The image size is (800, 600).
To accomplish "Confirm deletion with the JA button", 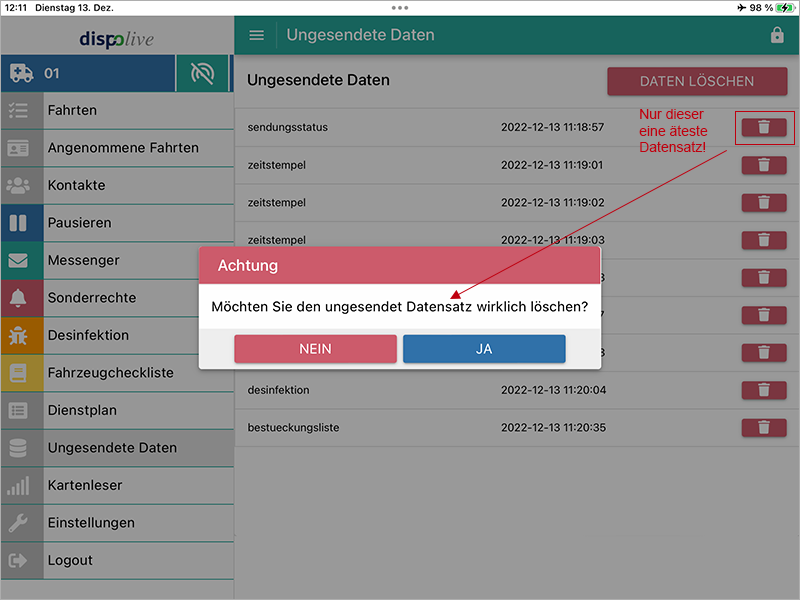I will point(484,349).
